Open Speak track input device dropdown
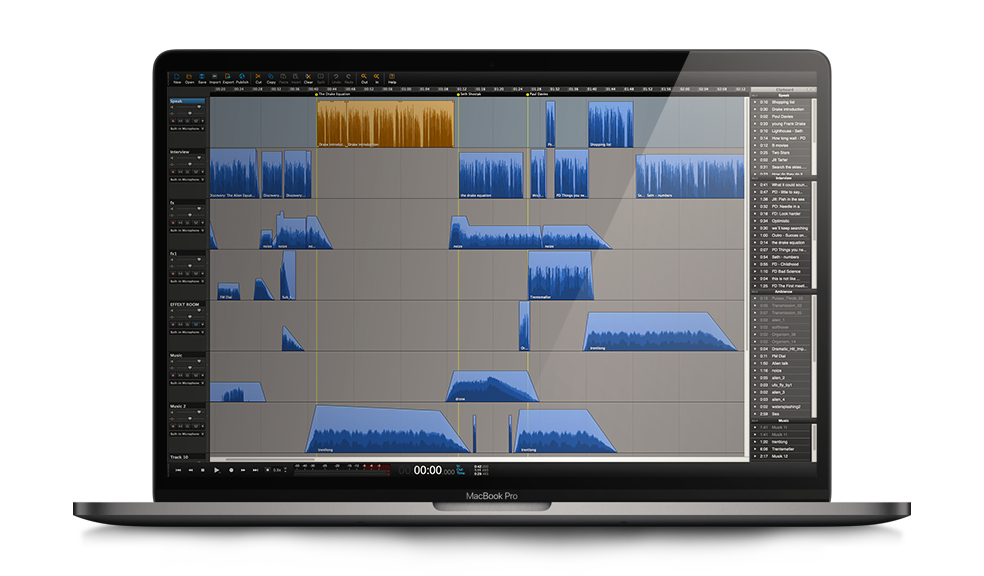Viewport: 984px width, 576px height. coord(187,129)
